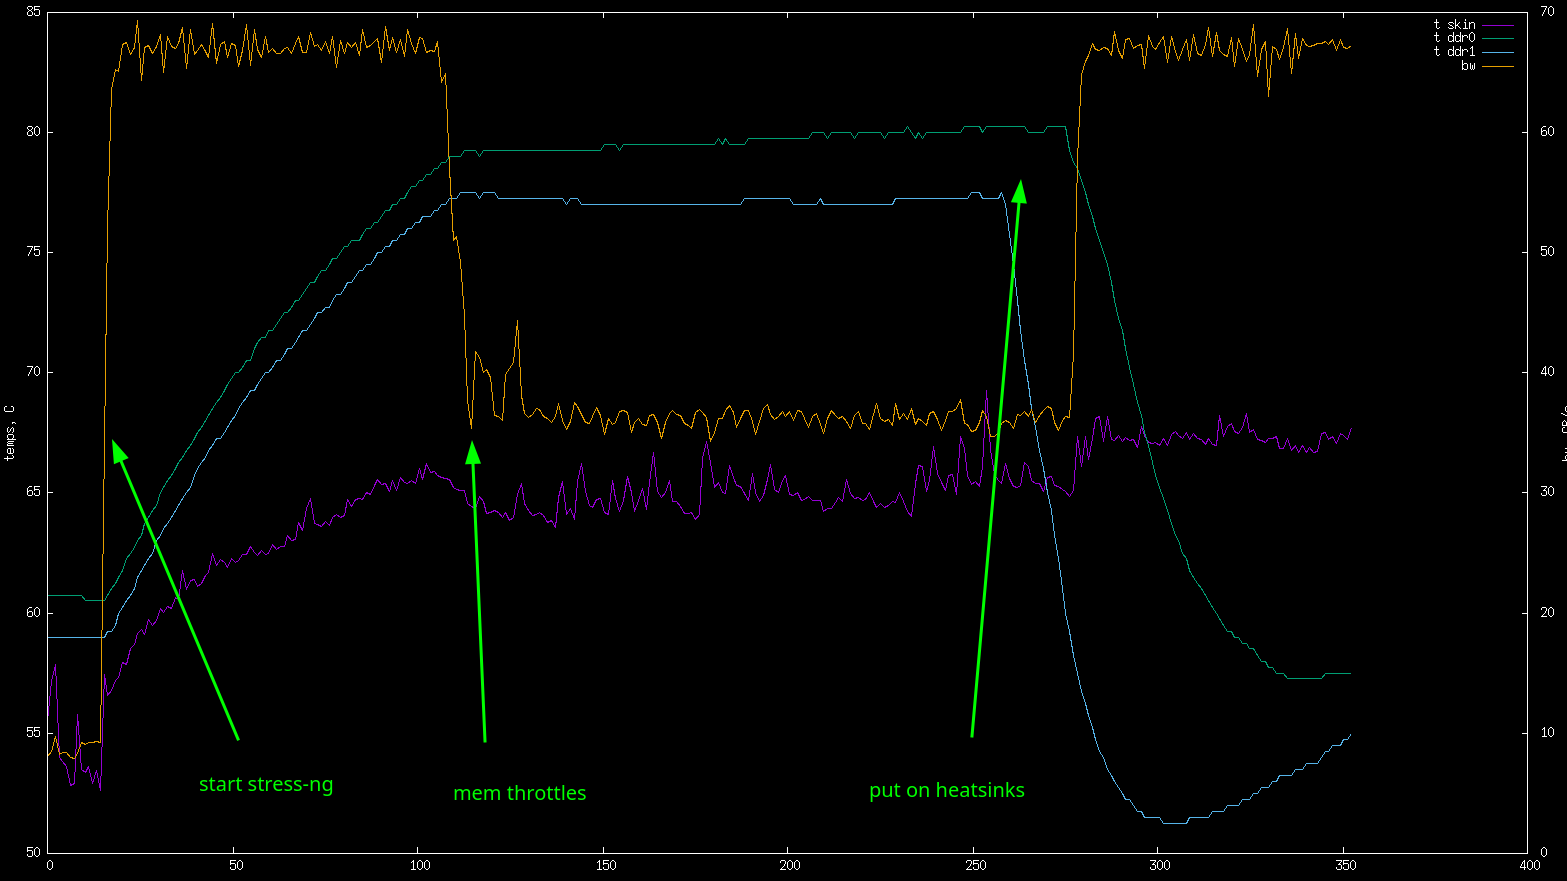Screen dimensions: 1567x881
Task: Click tick label 40 on the right bandwidth axis
Action: click(1547, 372)
